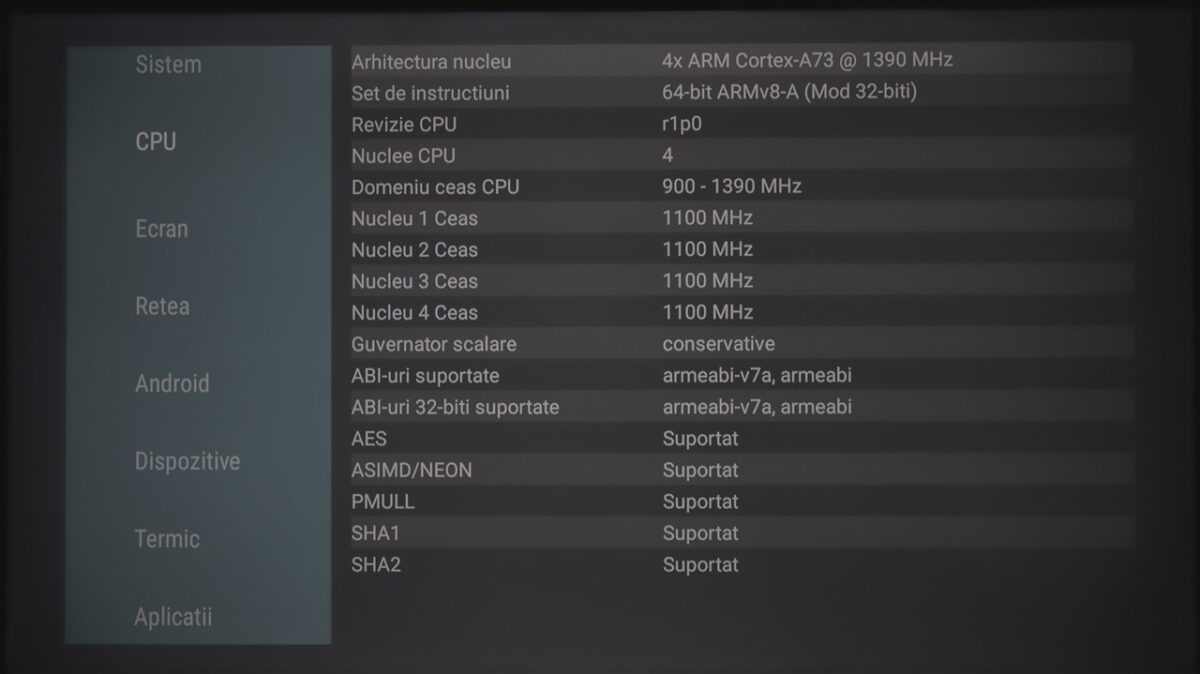The width and height of the screenshot is (1200, 674).
Task: Open the Aplicatii sidebar item
Action: click(x=173, y=616)
